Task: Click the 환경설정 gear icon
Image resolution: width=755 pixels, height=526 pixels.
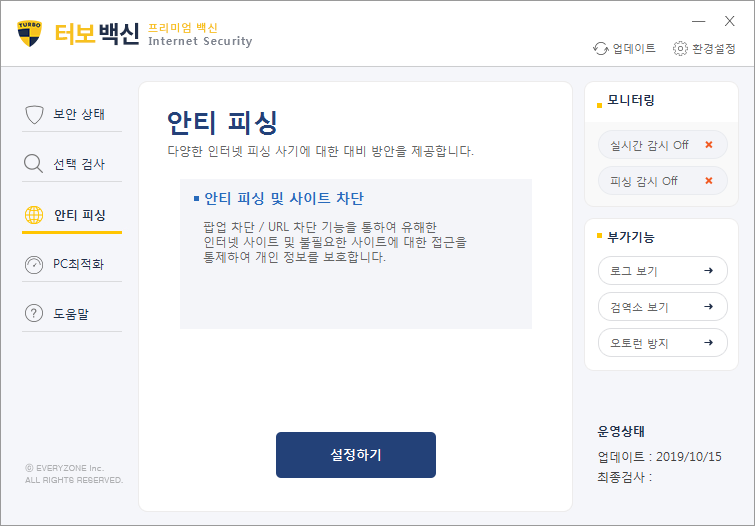Action: pyautogui.click(x=680, y=48)
